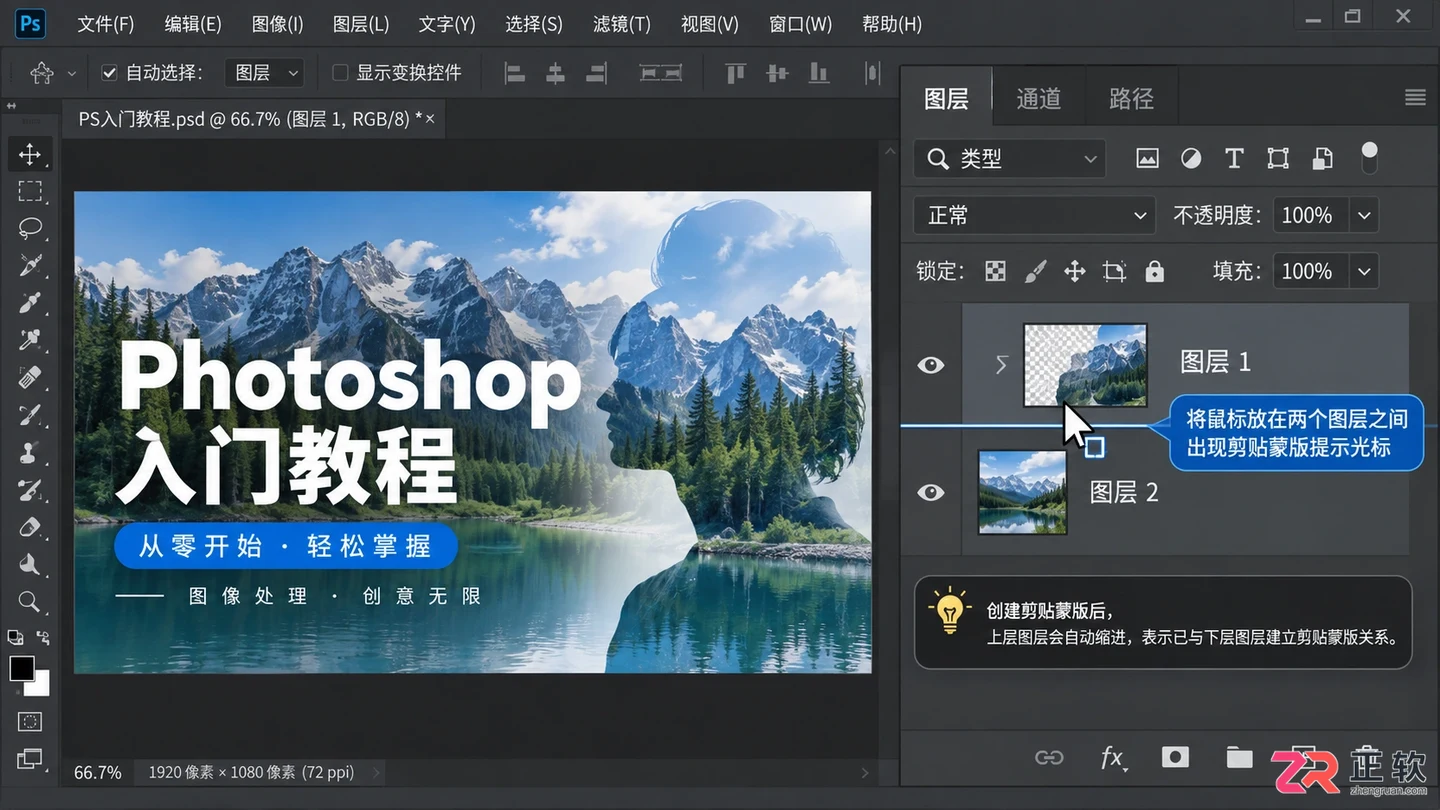The image size is (1440, 810).
Task: Select the Move tool in the toolbar
Action: (30, 154)
